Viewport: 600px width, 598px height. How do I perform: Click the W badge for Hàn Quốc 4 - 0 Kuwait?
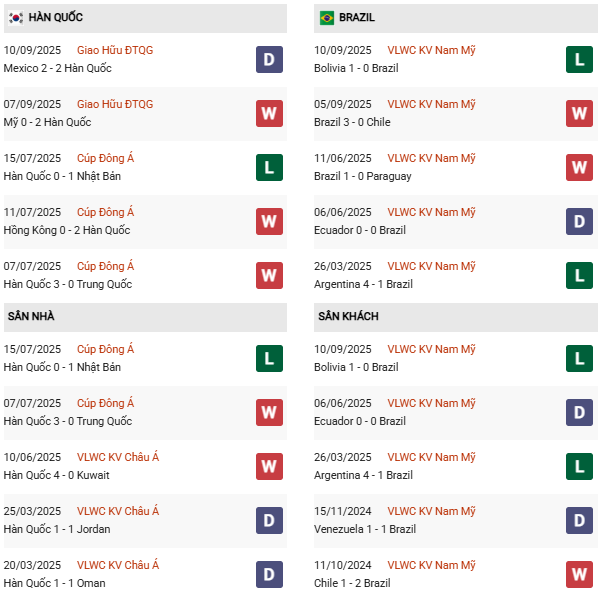point(269,466)
